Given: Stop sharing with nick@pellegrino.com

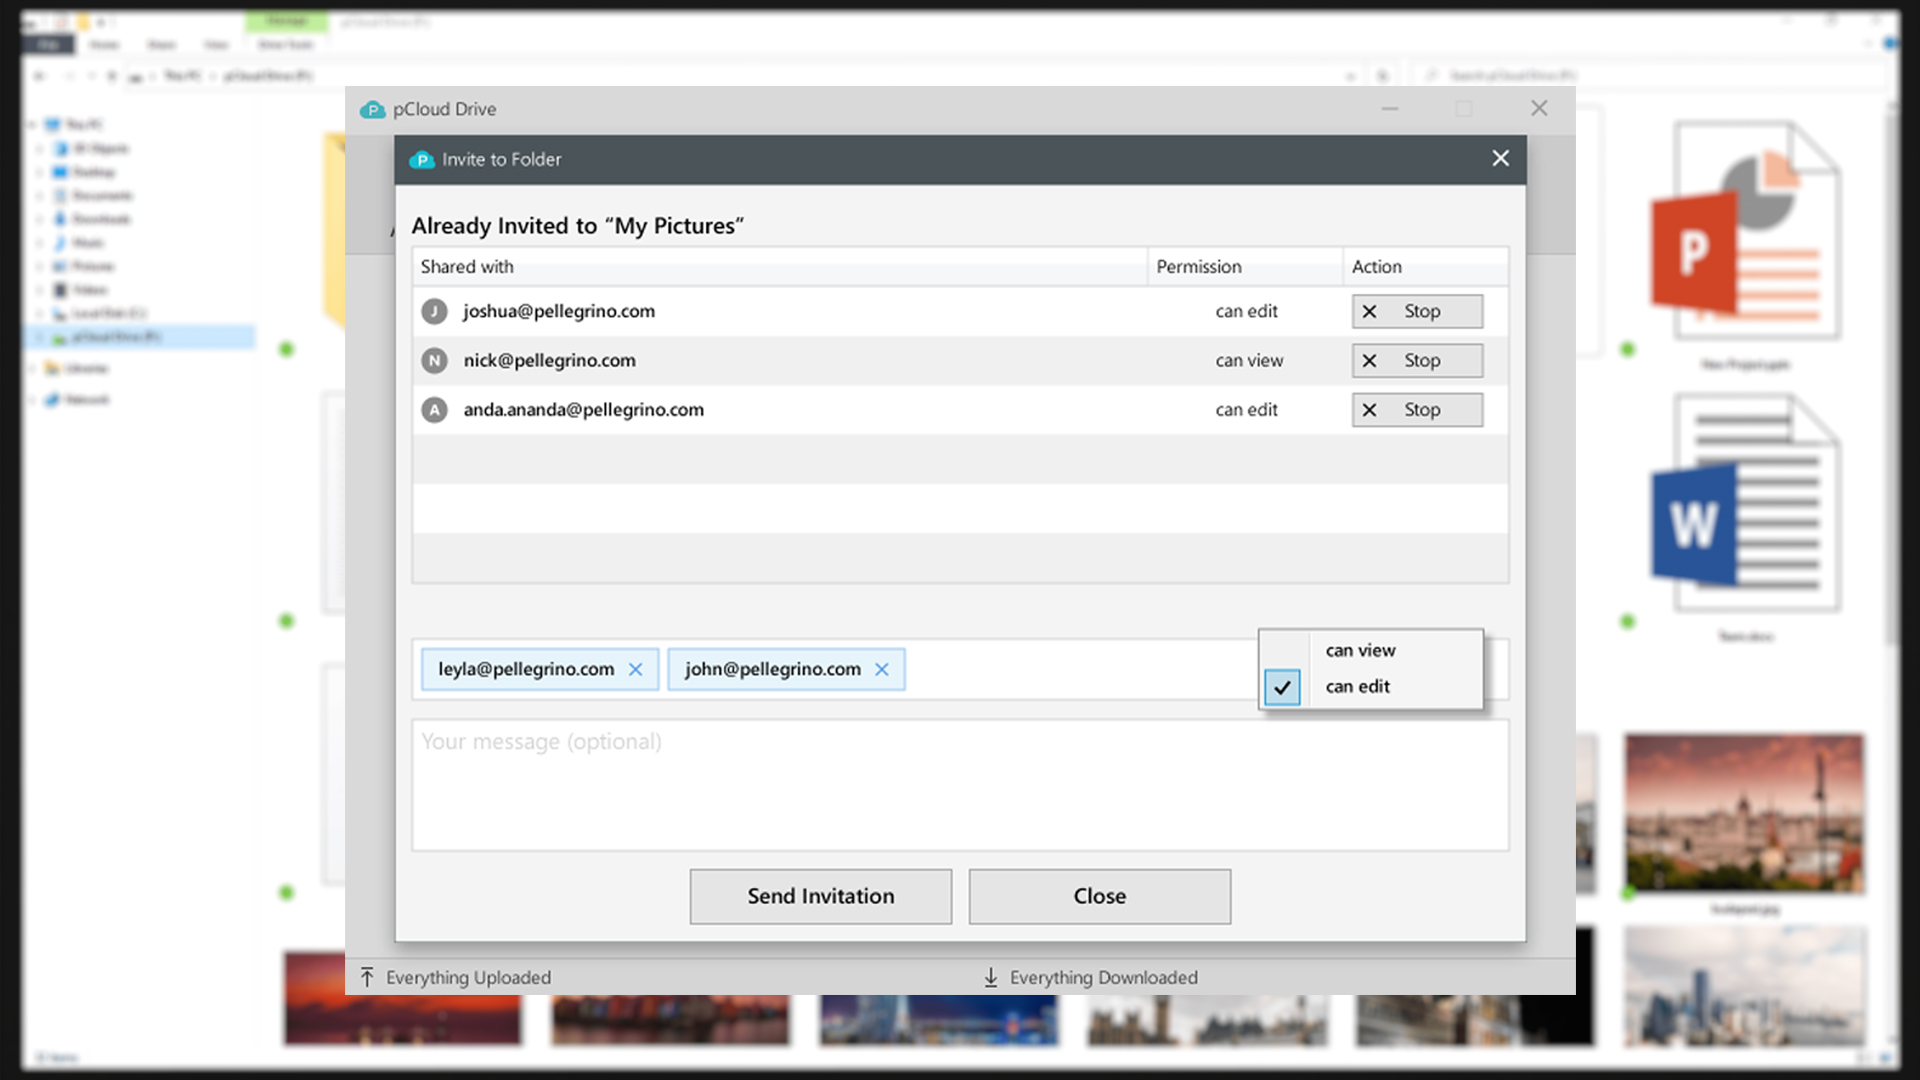Looking at the screenshot, I should coord(1417,360).
